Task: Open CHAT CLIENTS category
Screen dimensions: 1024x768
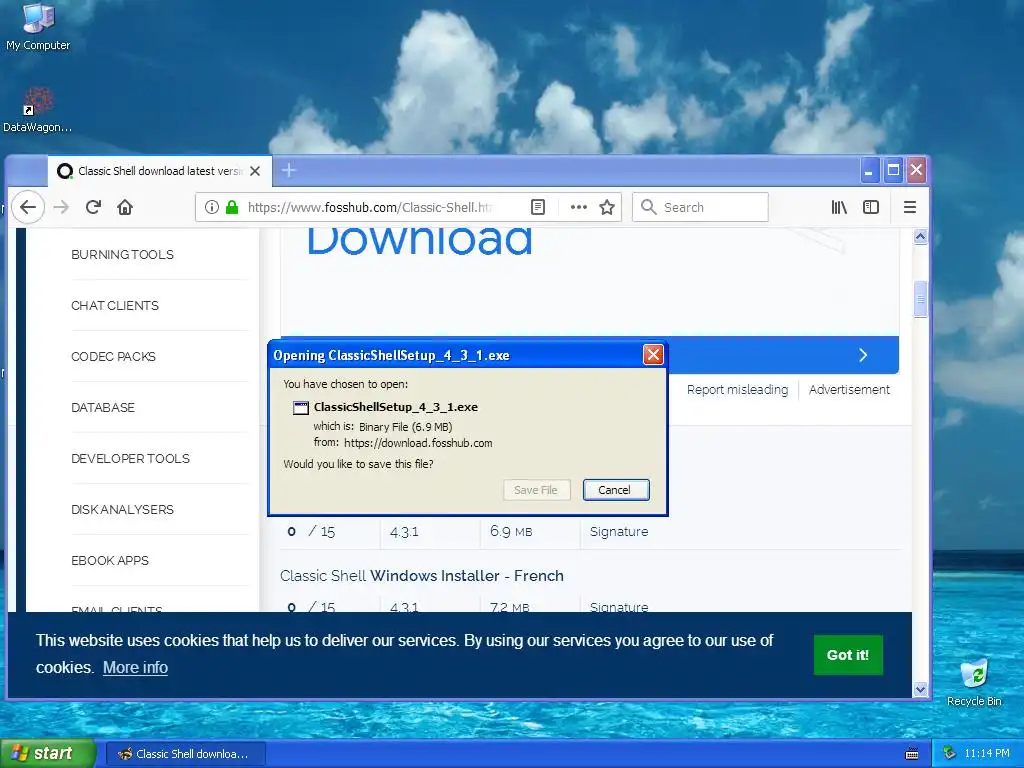Action: (x=115, y=306)
